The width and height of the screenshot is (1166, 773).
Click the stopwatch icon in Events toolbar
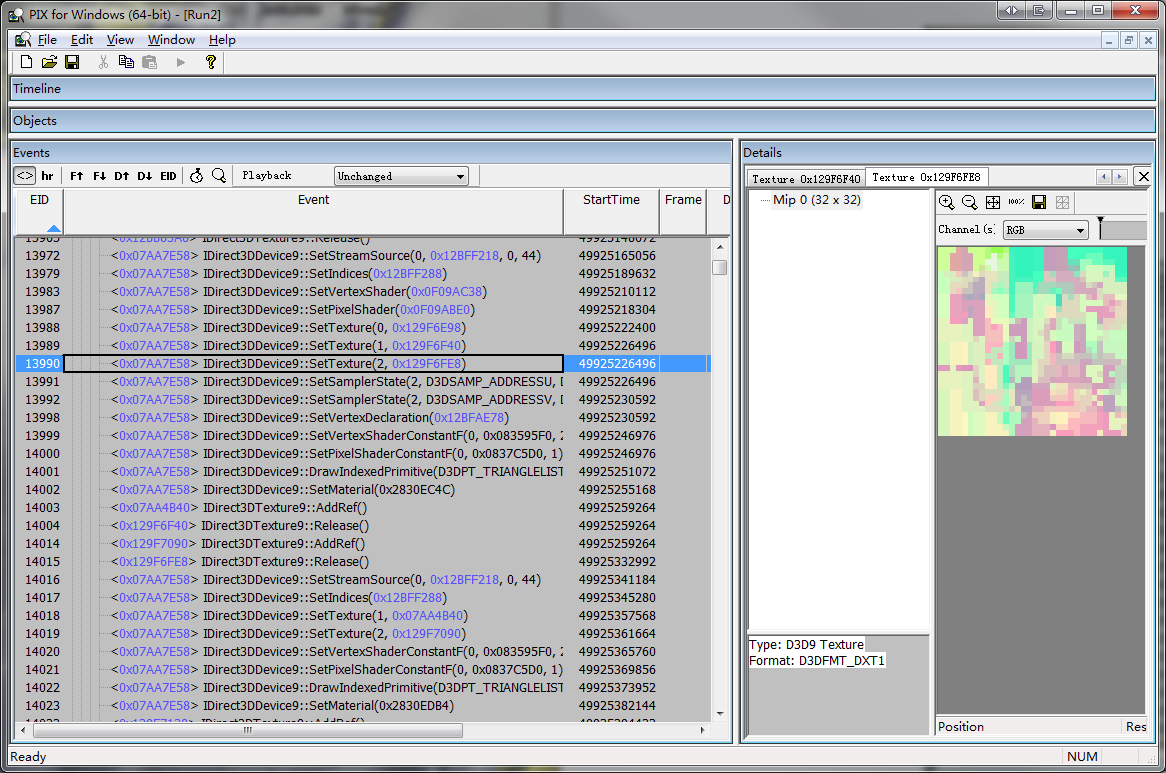[196, 176]
